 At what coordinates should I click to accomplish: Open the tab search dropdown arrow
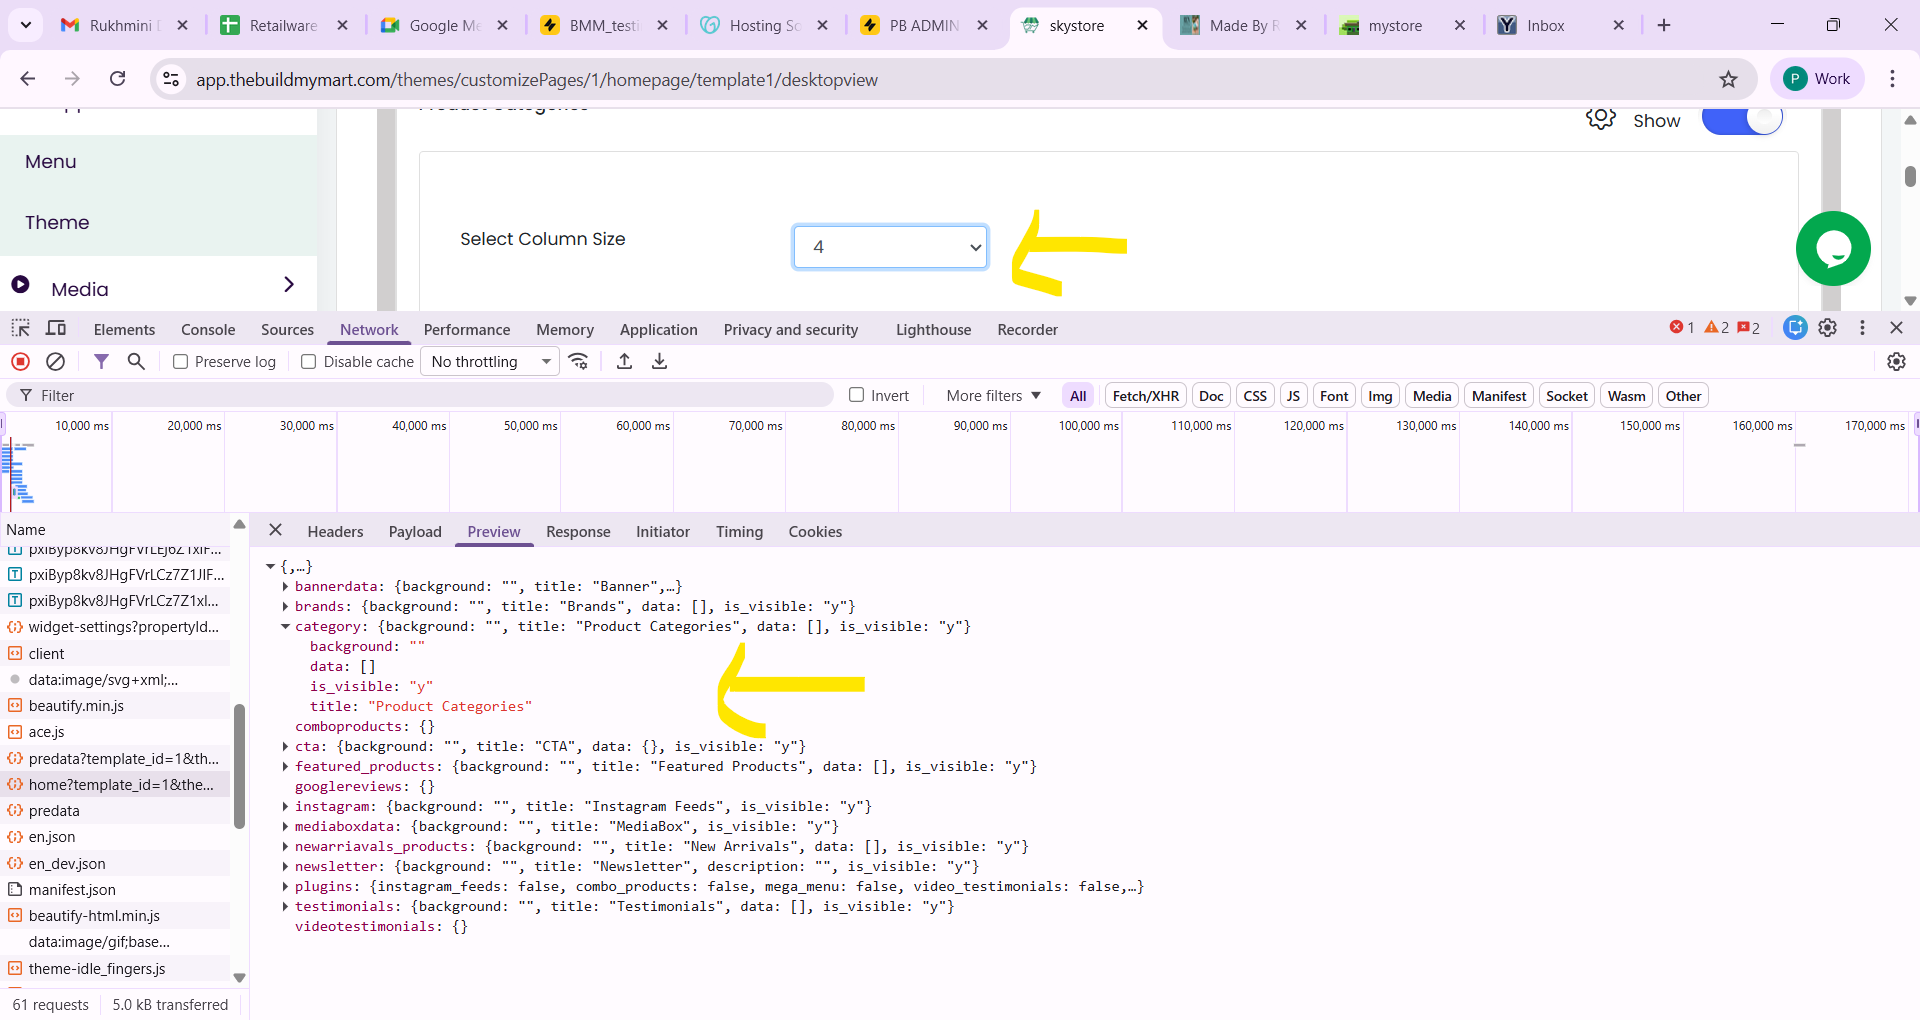pyautogui.click(x=25, y=25)
